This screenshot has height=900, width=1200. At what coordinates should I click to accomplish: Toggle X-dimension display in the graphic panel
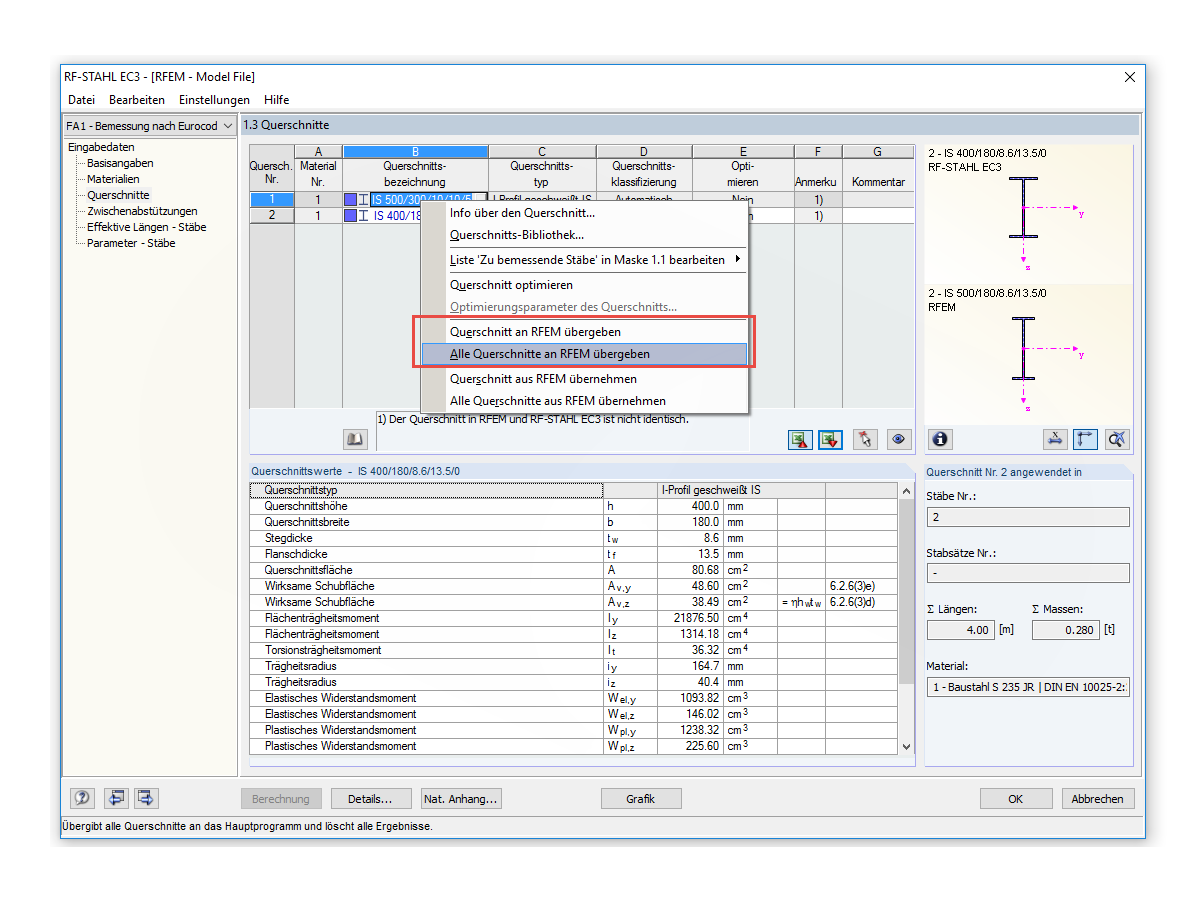pyautogui.click(x=1054, y=439)
